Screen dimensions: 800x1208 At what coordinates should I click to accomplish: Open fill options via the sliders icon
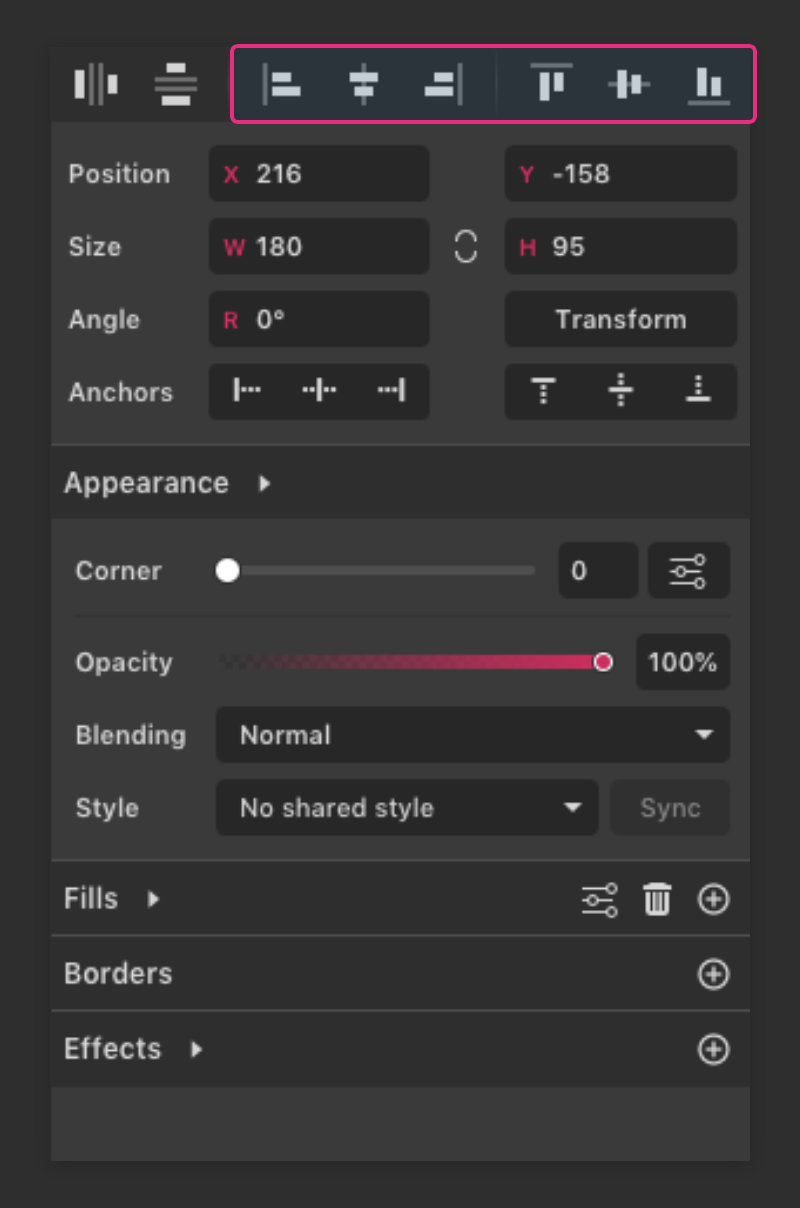pos(598,899)
